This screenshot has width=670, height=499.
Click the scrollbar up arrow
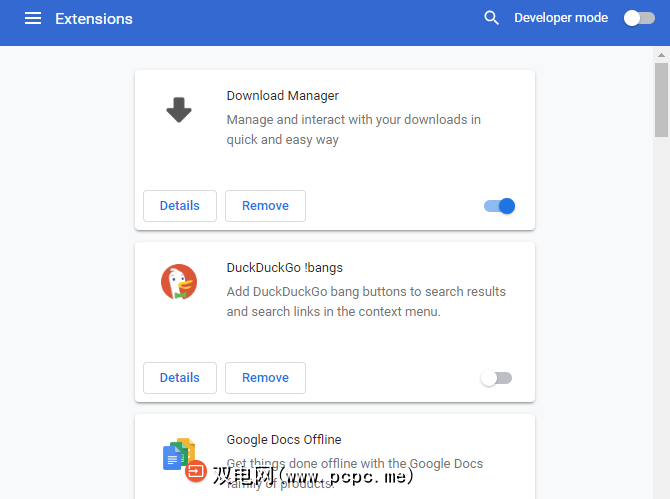(x=661, y=55)
